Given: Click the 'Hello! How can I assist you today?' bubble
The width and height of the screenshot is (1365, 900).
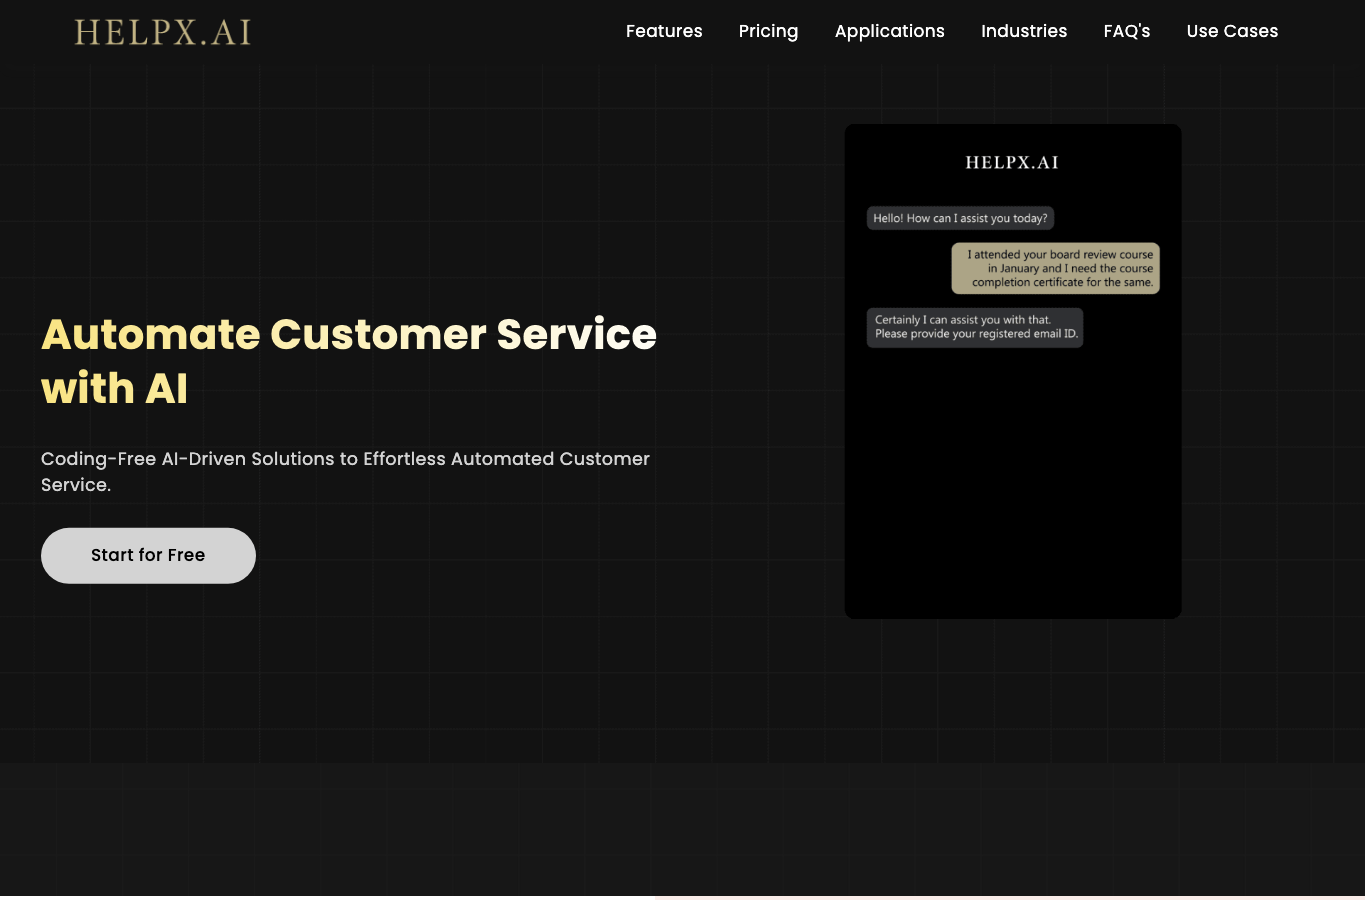Looking at the screenshot, I should click(960, 218).
